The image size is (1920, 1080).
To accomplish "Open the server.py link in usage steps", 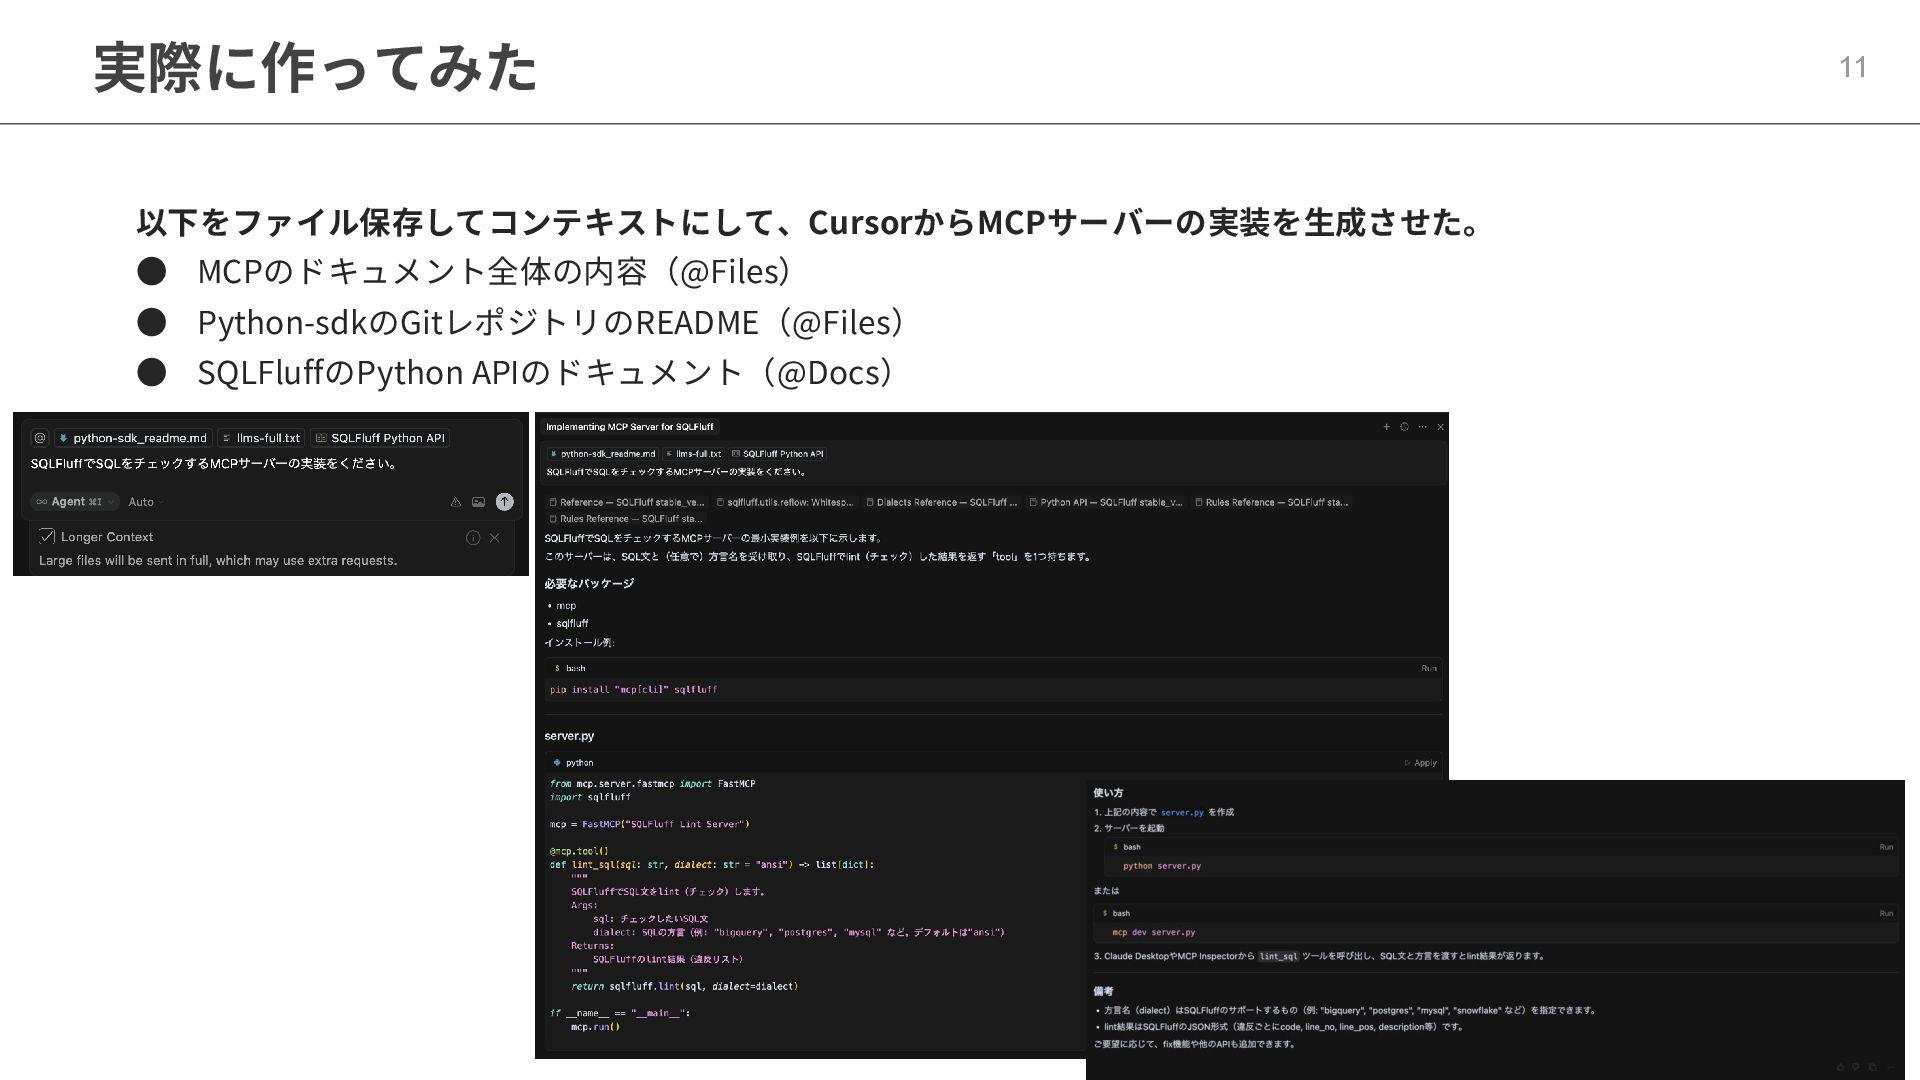I will (1181, 813).
